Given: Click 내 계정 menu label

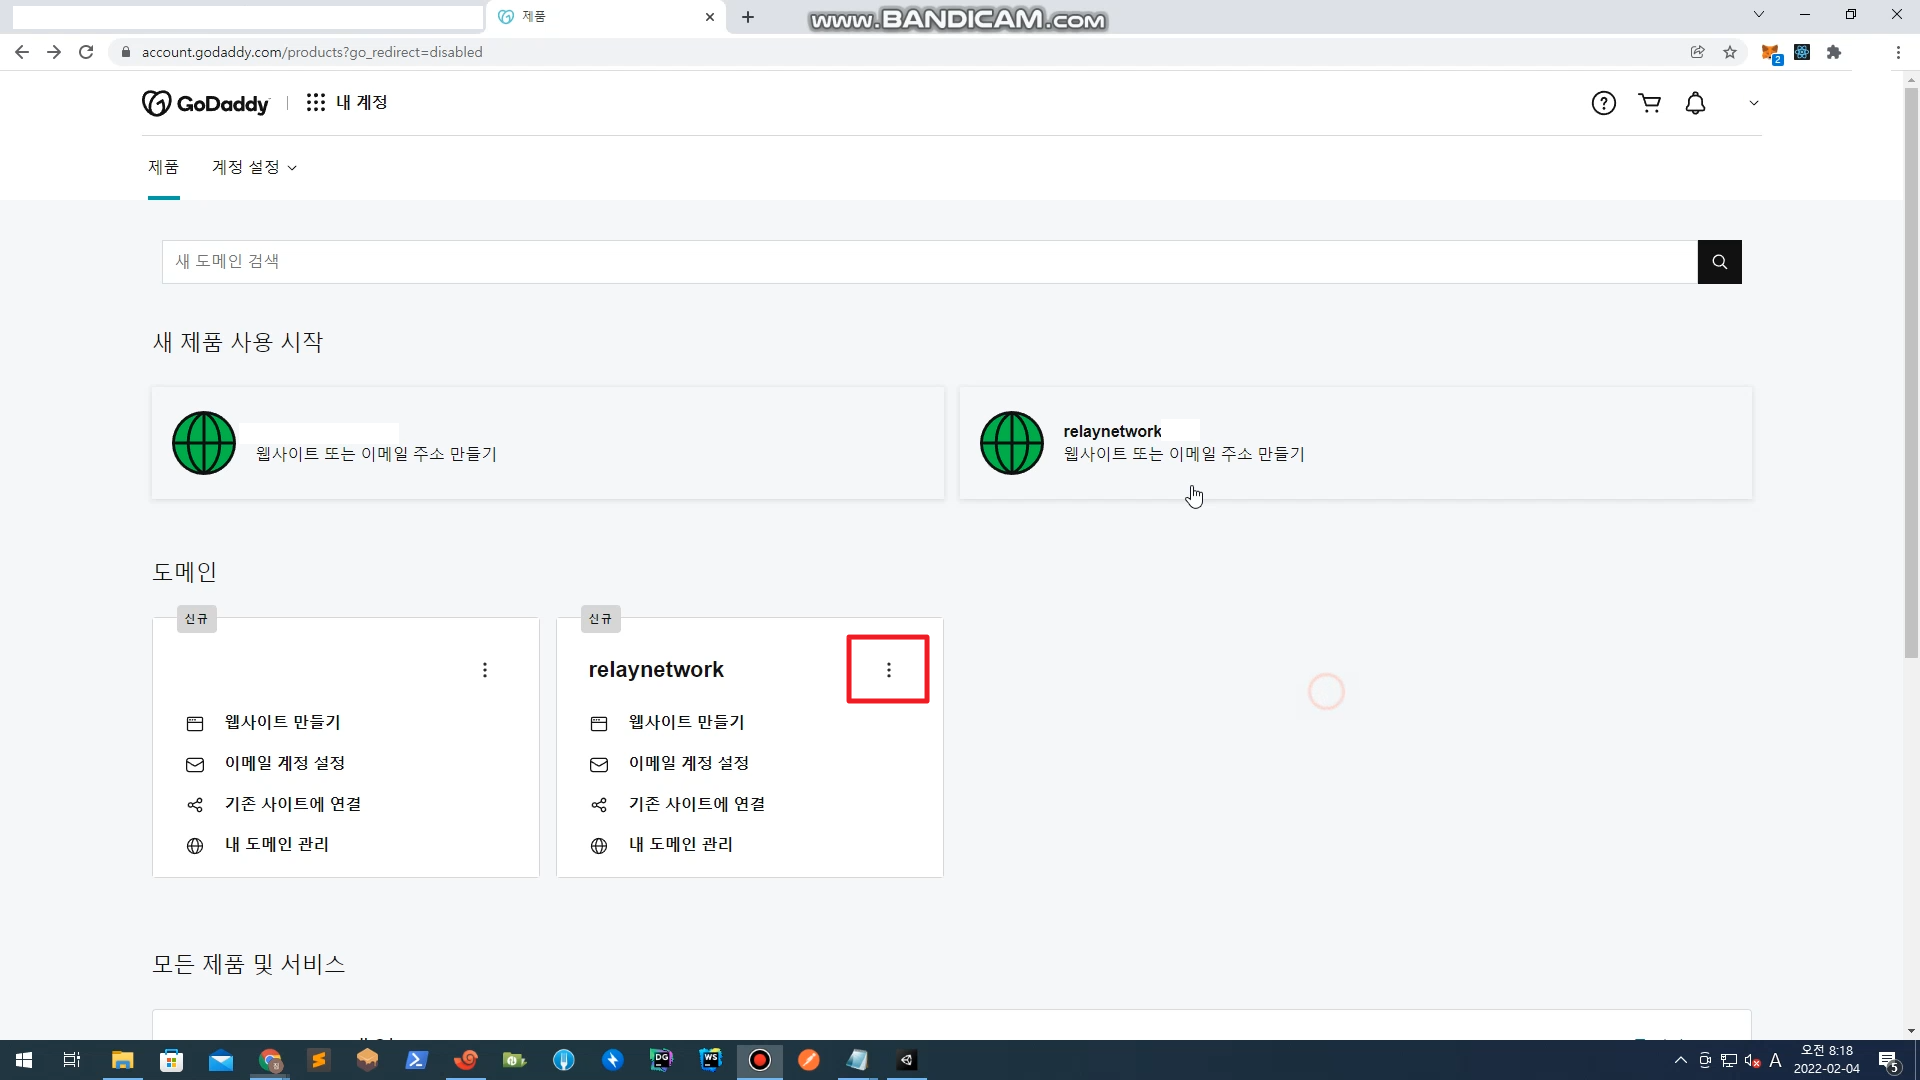Looking at the screenshot, I should [361, 102].
